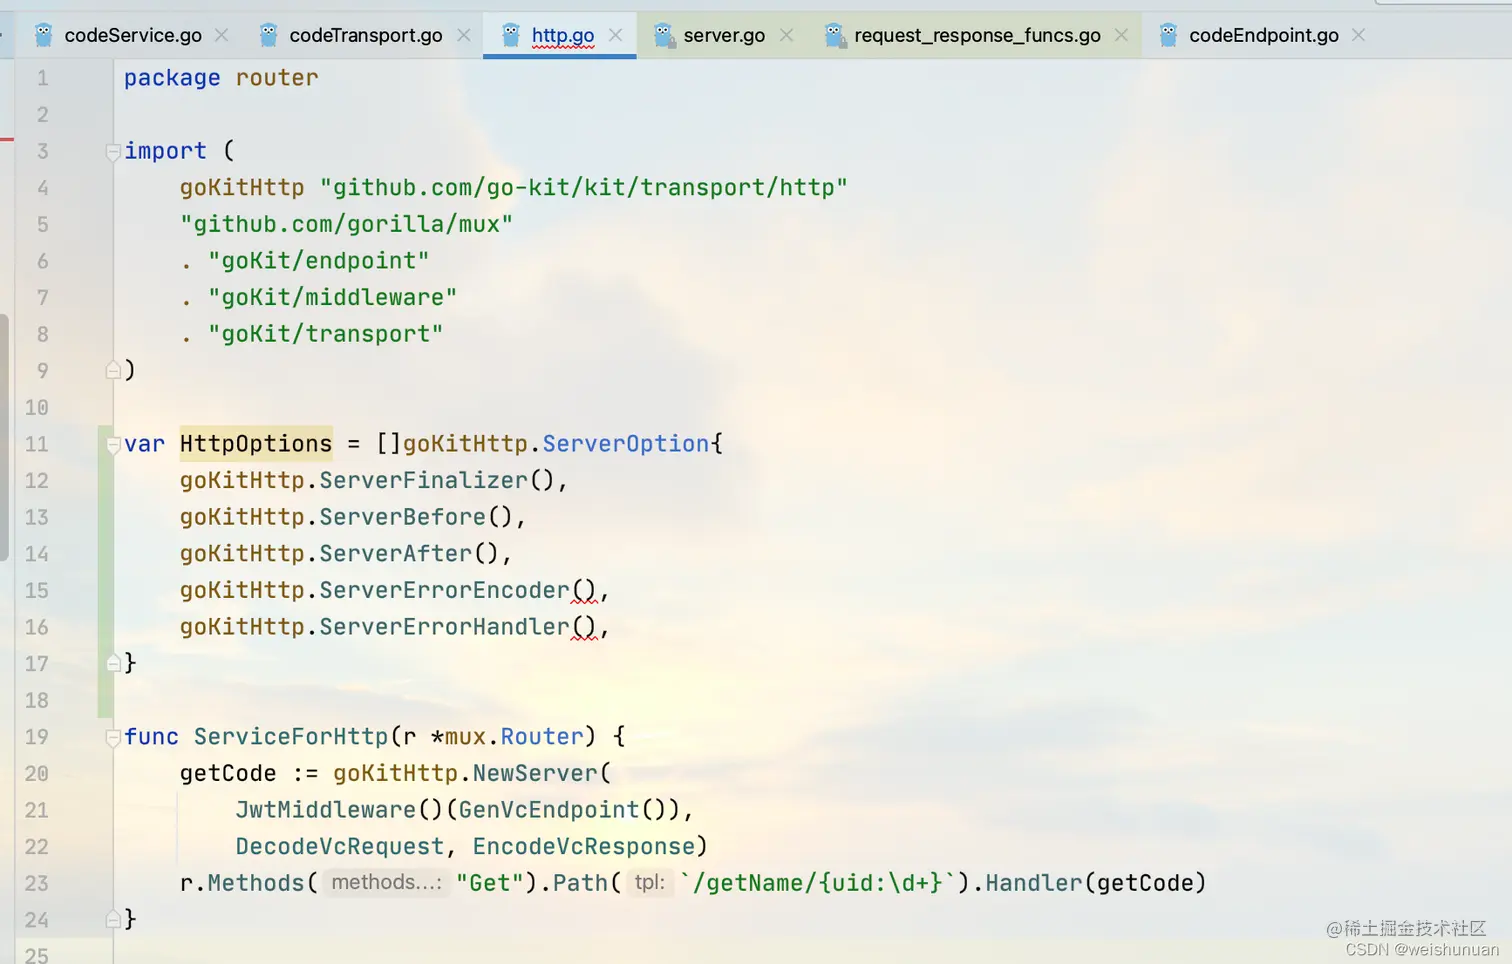Collapse the ServiceForHttp function

coord(113,738)
